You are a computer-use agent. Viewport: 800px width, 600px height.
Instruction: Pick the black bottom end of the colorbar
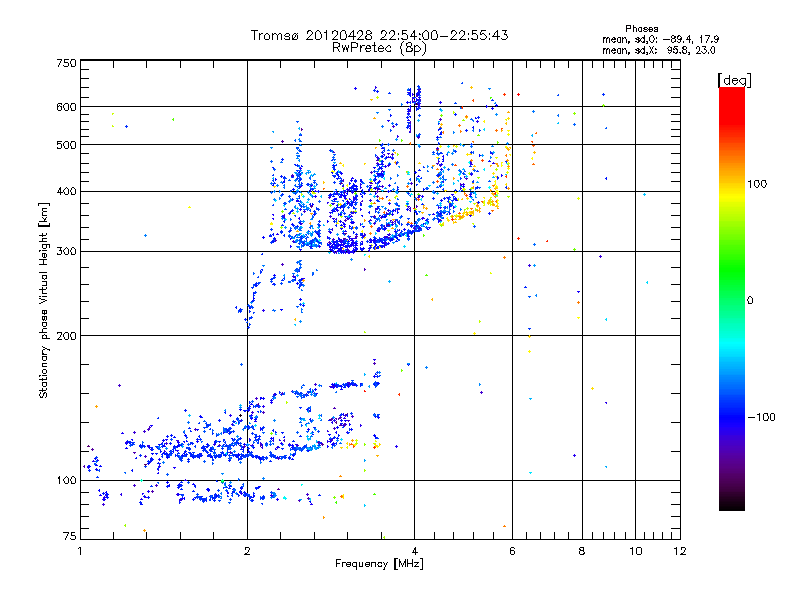click(732, 504)
